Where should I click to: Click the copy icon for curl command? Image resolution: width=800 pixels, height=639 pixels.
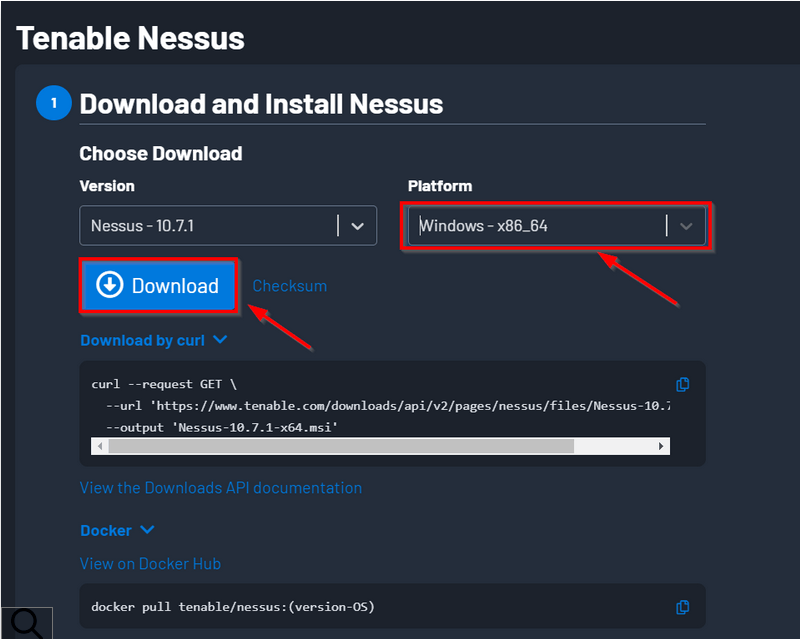683,384
